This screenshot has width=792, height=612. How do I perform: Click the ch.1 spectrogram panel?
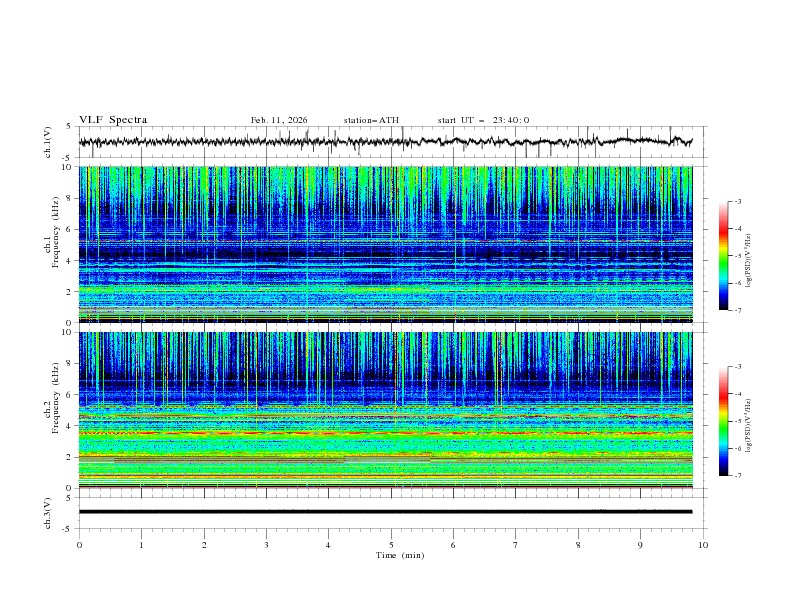(386, 244)
